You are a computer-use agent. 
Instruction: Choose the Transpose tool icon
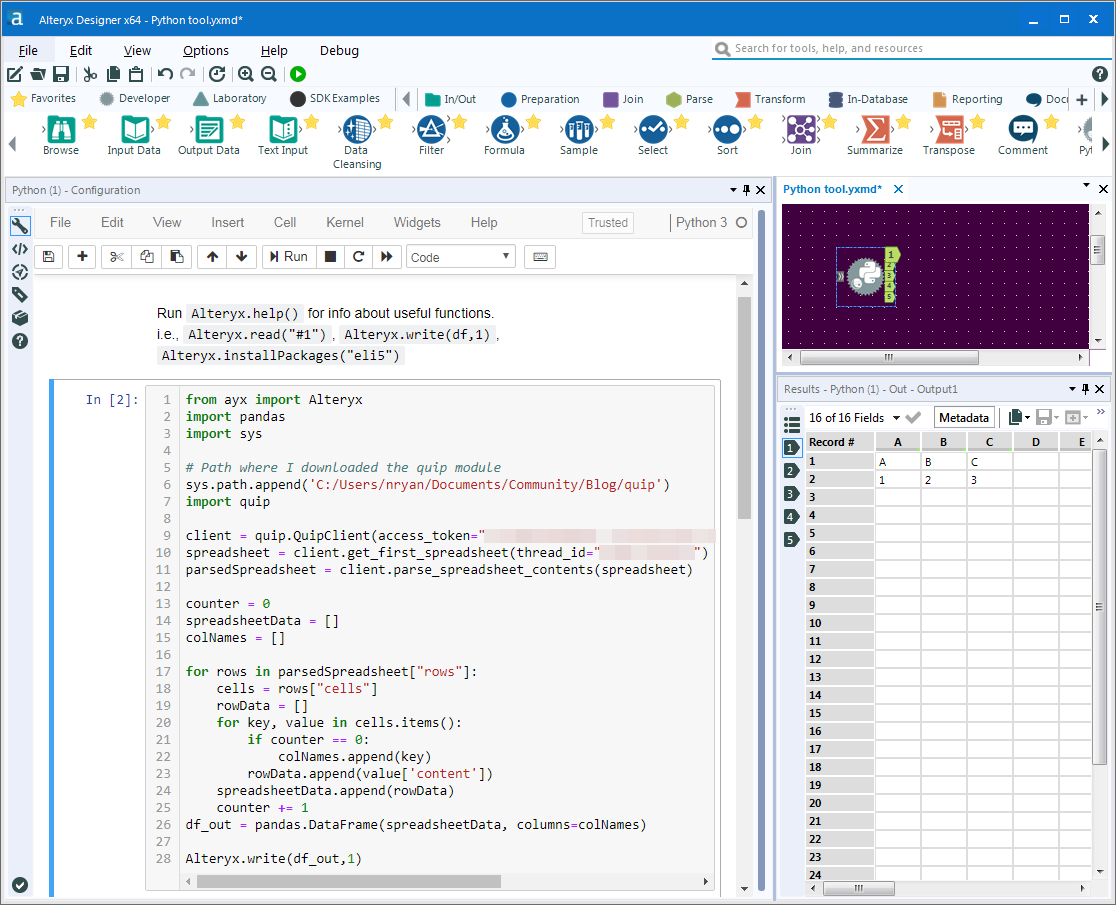point(948,130)
